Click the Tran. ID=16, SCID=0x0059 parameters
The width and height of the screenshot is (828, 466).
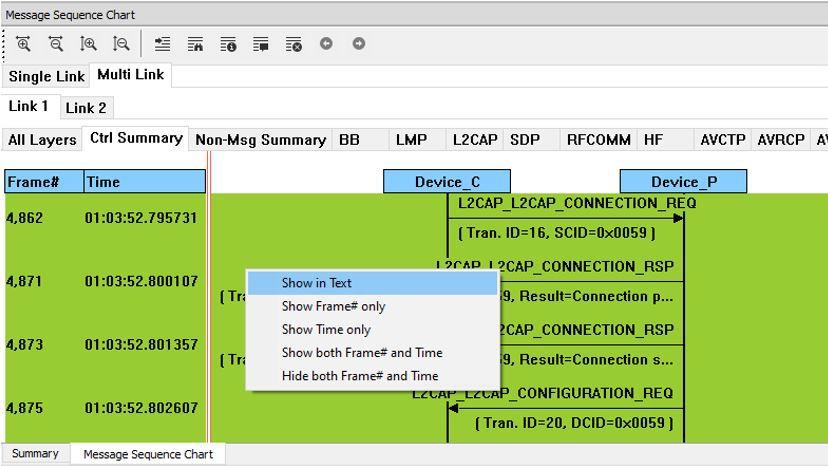coord(557,232)
